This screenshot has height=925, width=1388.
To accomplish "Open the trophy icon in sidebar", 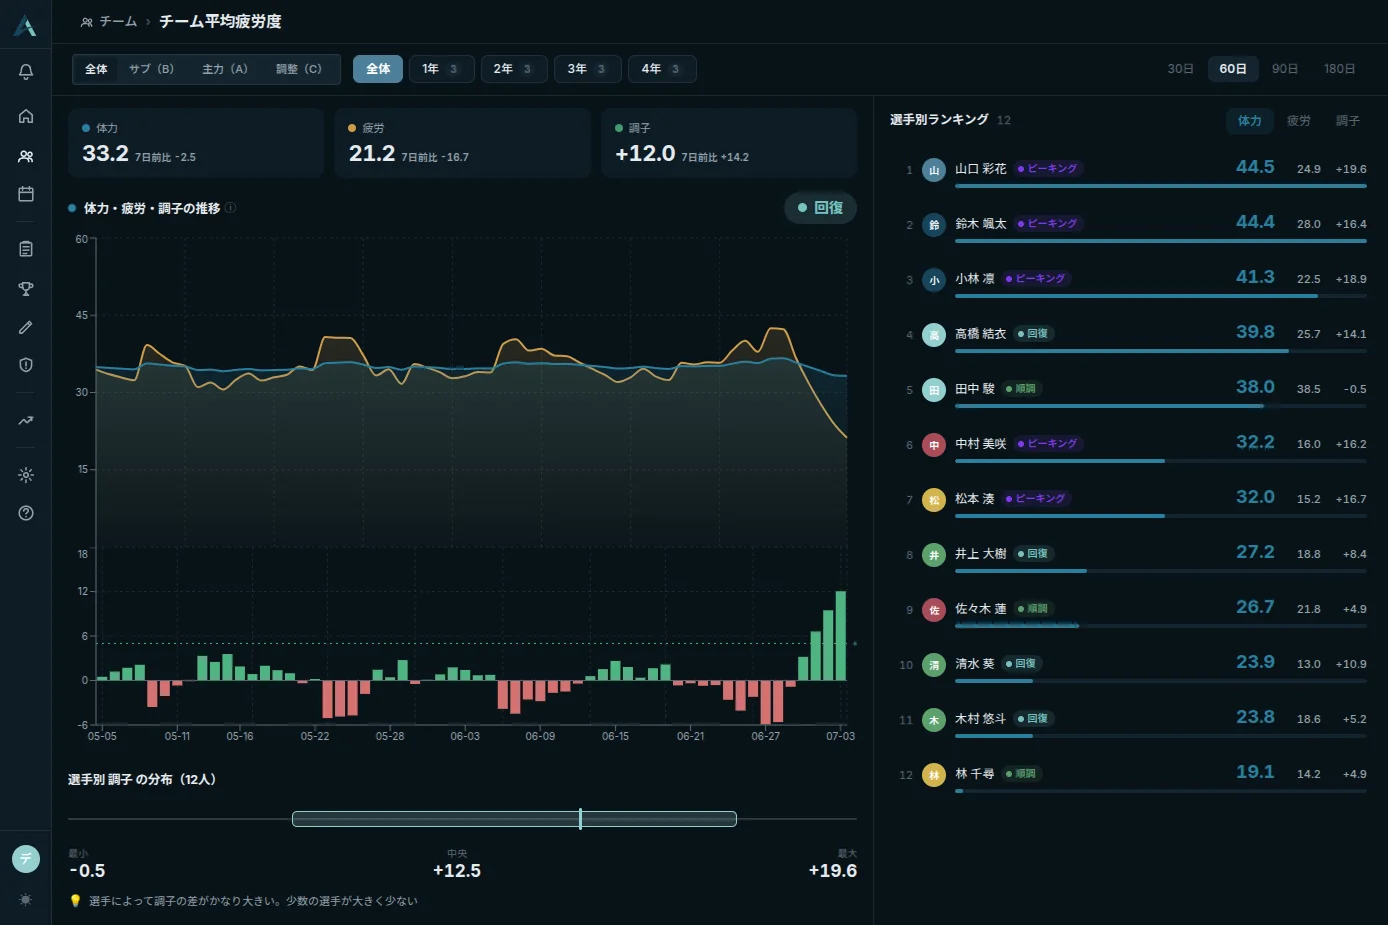I will point(26,289).
